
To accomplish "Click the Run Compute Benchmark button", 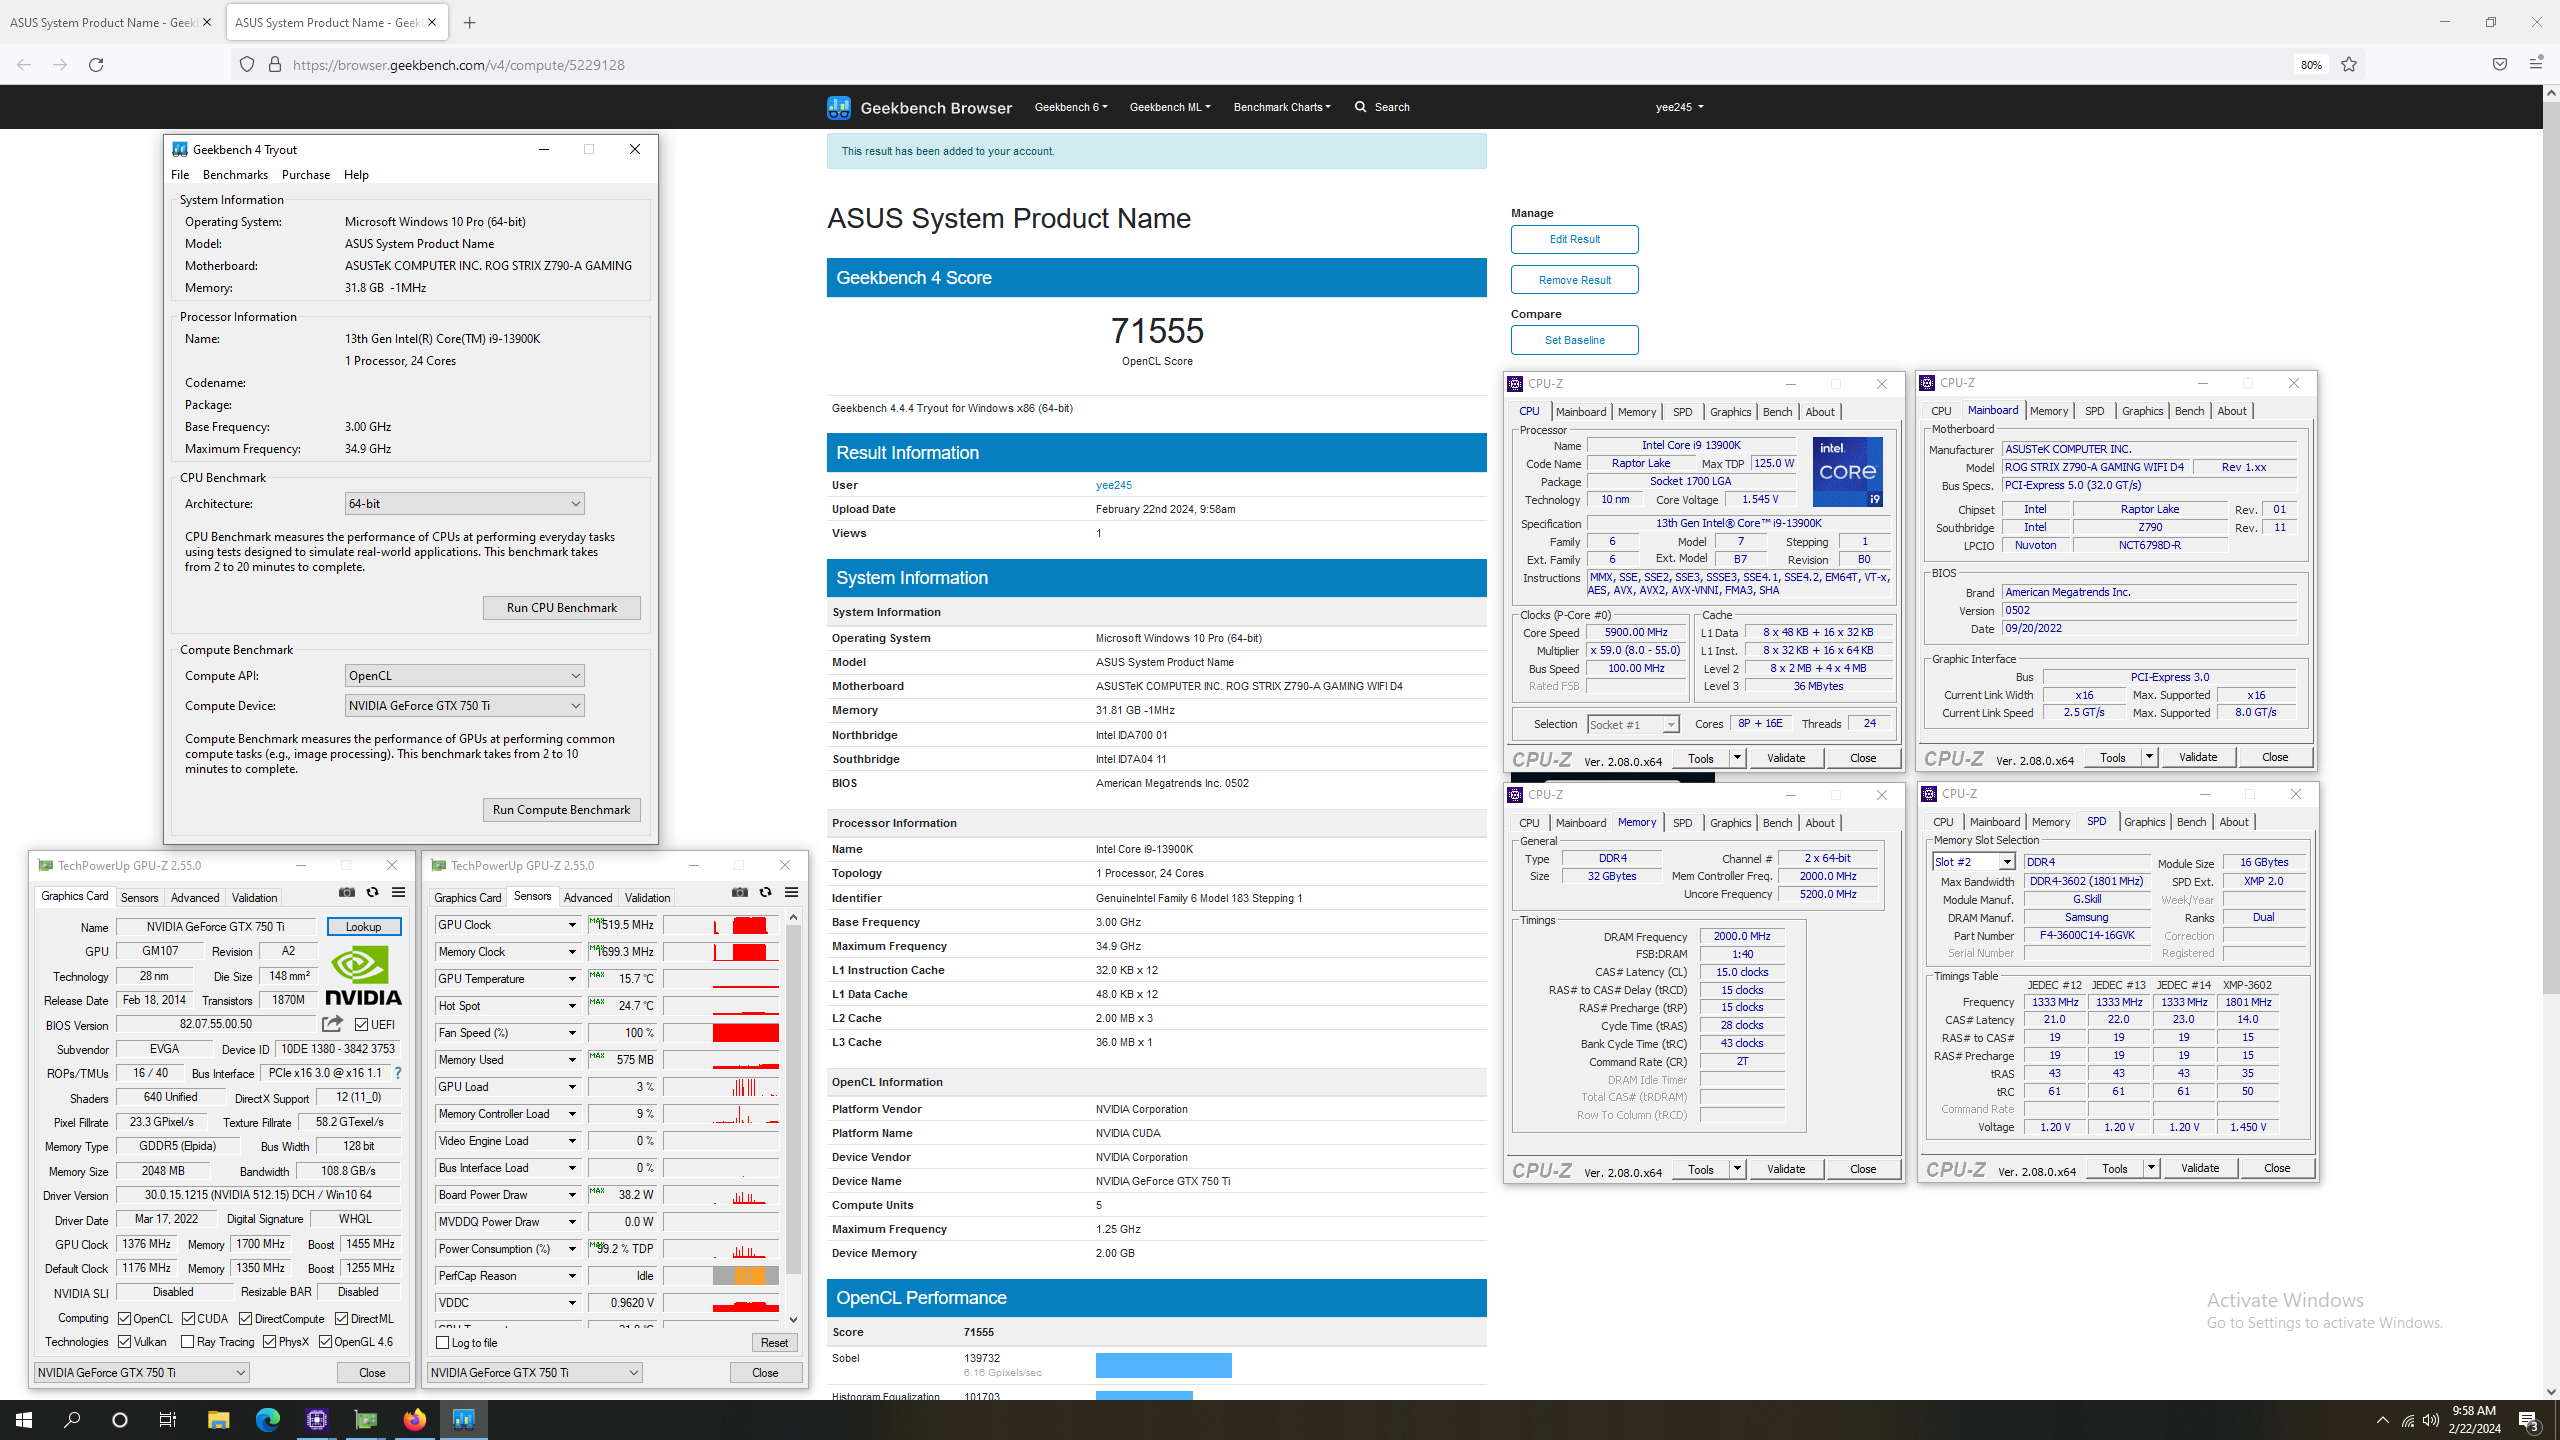I will coord(561,810).
